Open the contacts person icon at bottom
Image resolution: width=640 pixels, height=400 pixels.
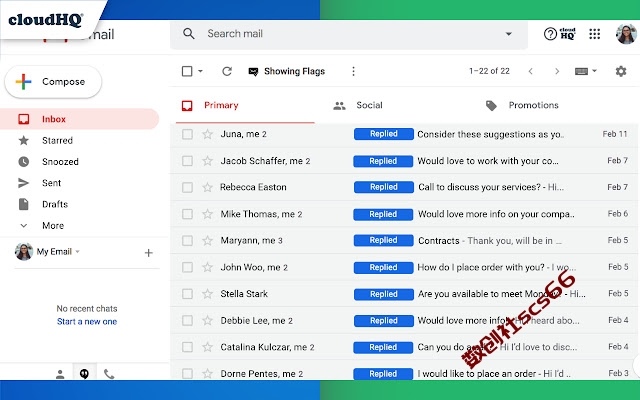pos(60,374)
